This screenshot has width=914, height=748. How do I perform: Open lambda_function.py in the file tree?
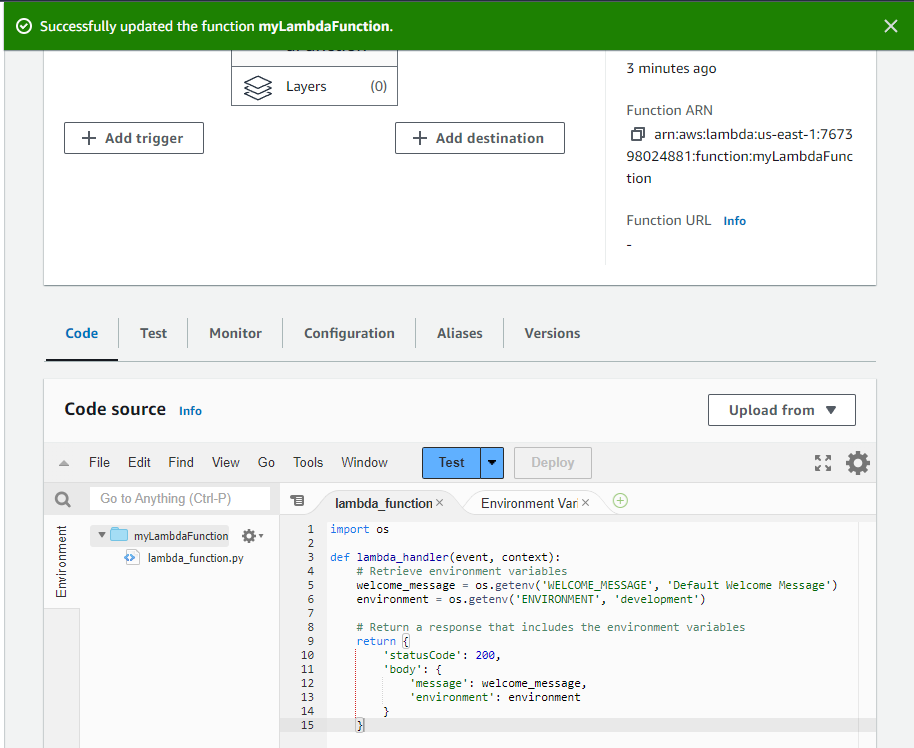coord(195,558)
